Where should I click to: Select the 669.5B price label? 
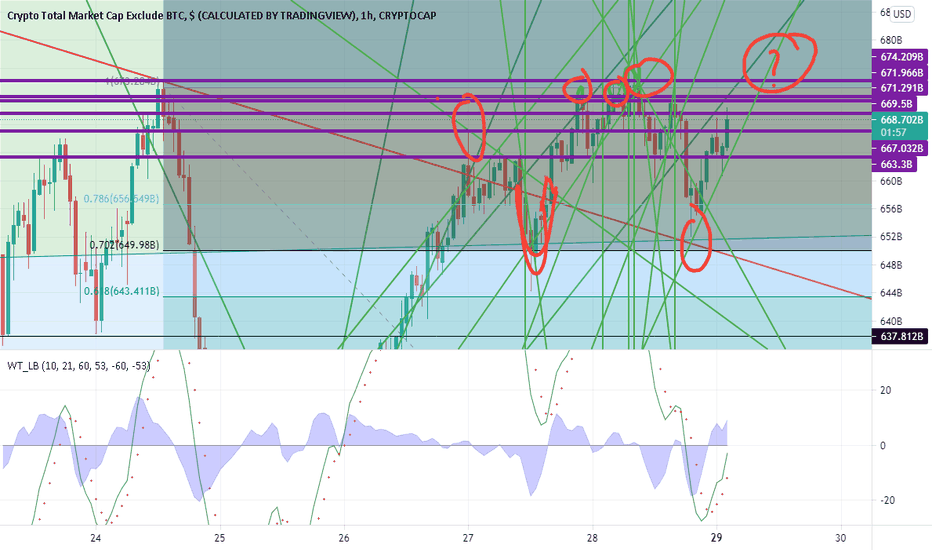[896, 104]
